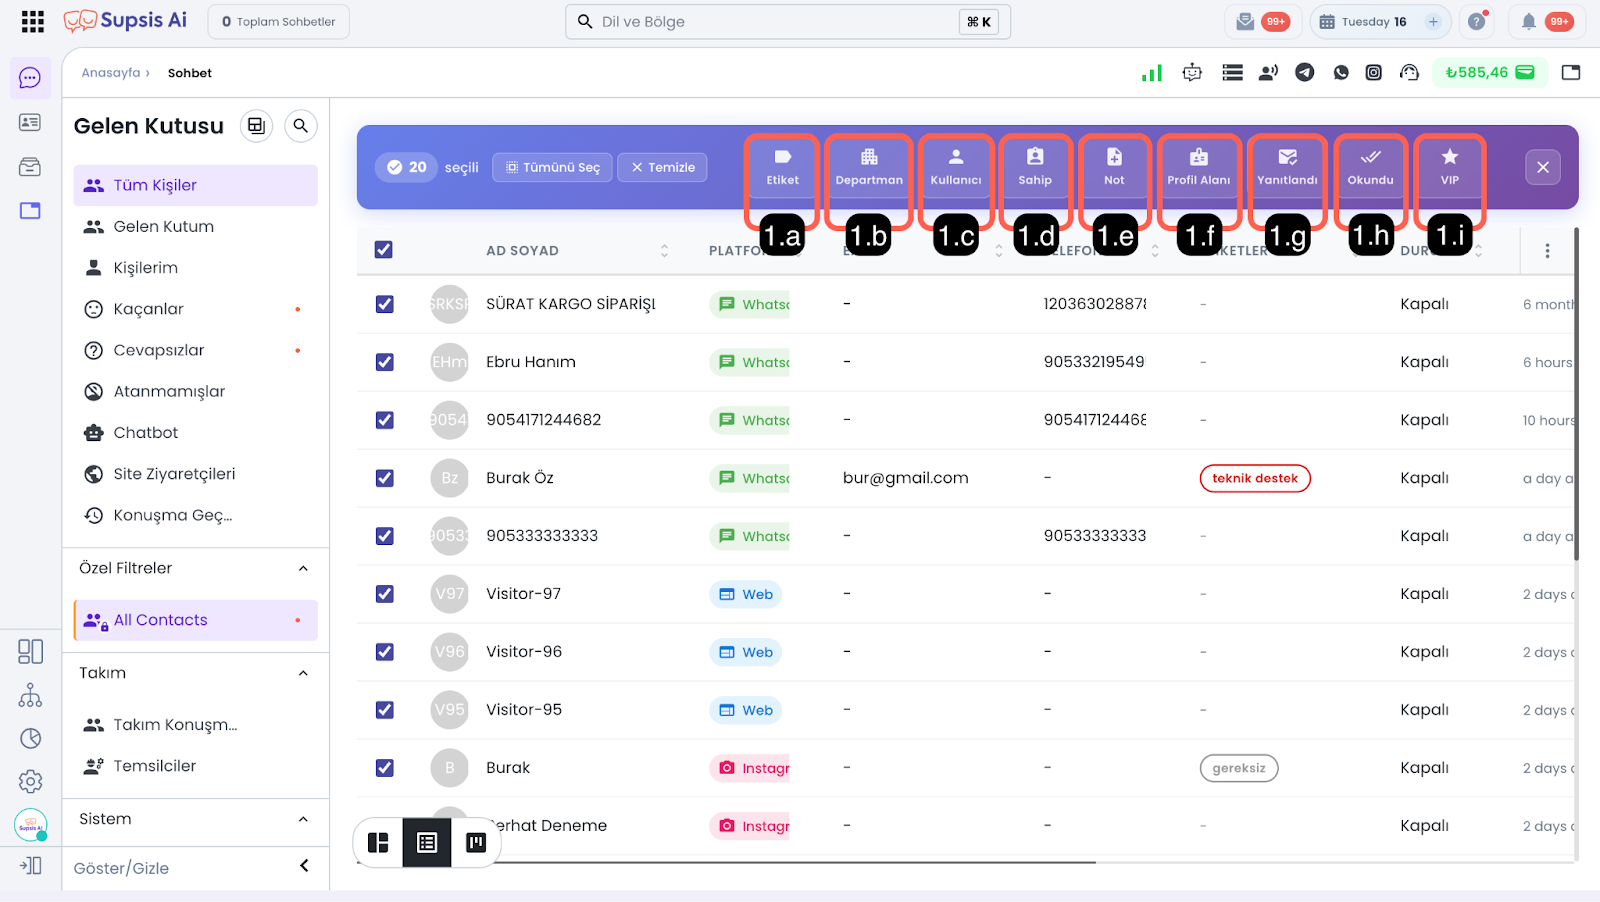The height and width of the screenshot is (902, 1600).
Task: Click the Telegram channel icon
Action: [x=1305, y=73]
